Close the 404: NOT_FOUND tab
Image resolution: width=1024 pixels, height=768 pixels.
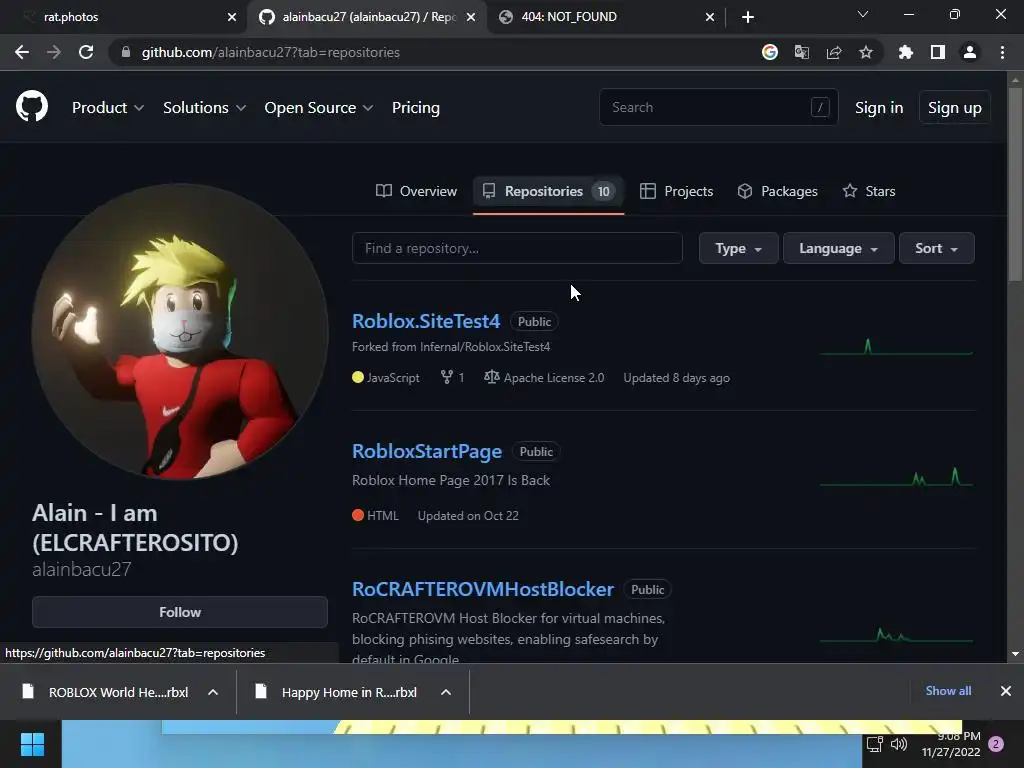710,17
